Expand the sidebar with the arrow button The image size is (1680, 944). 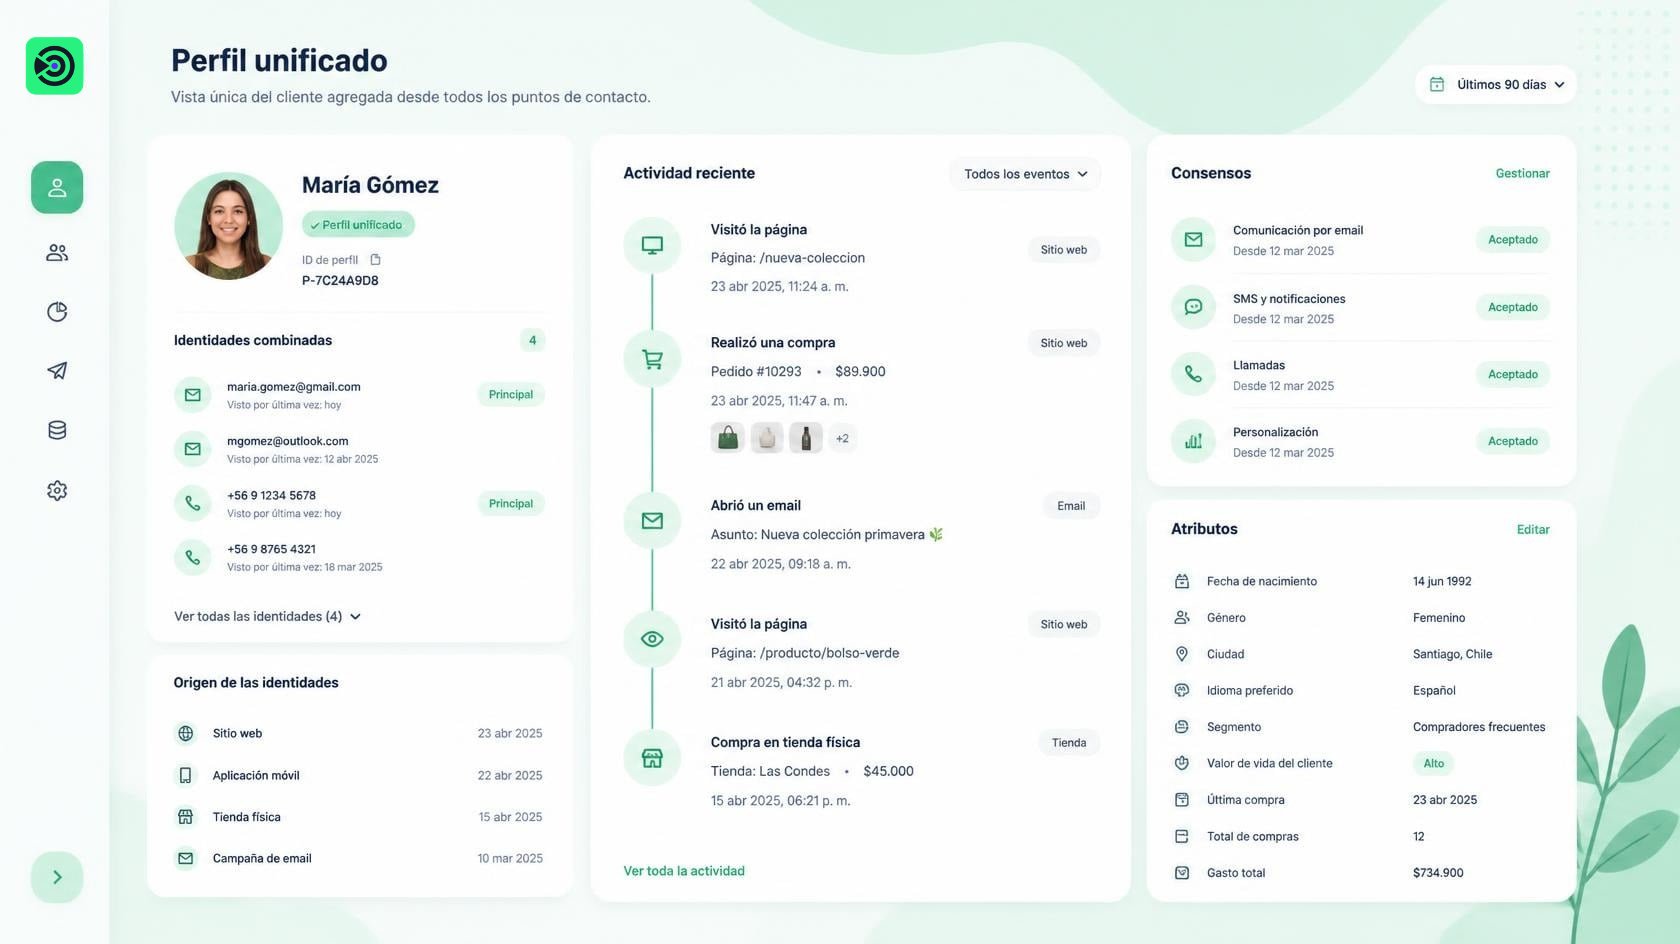(57, 877)
